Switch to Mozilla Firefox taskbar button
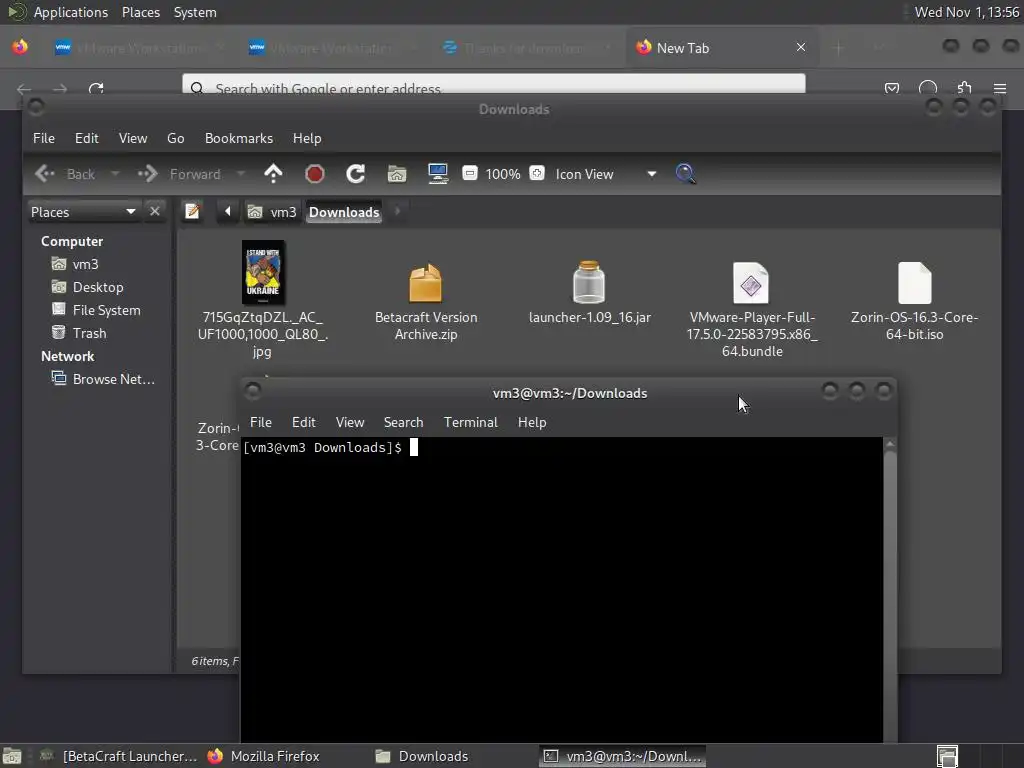 [x=264, y=756]
